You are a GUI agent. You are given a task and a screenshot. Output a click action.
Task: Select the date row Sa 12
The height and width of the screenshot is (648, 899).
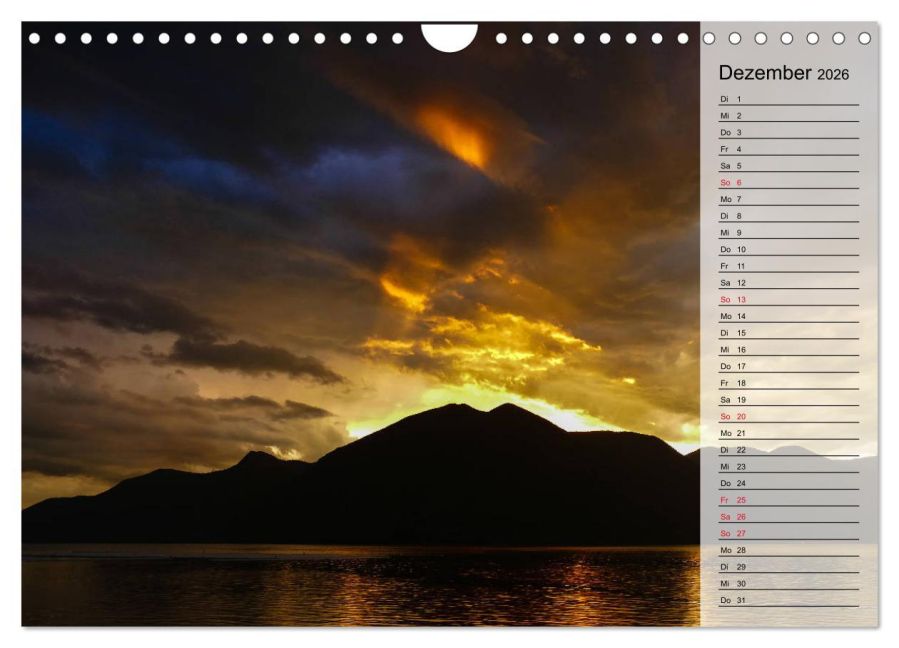click(x=789, y=283)
